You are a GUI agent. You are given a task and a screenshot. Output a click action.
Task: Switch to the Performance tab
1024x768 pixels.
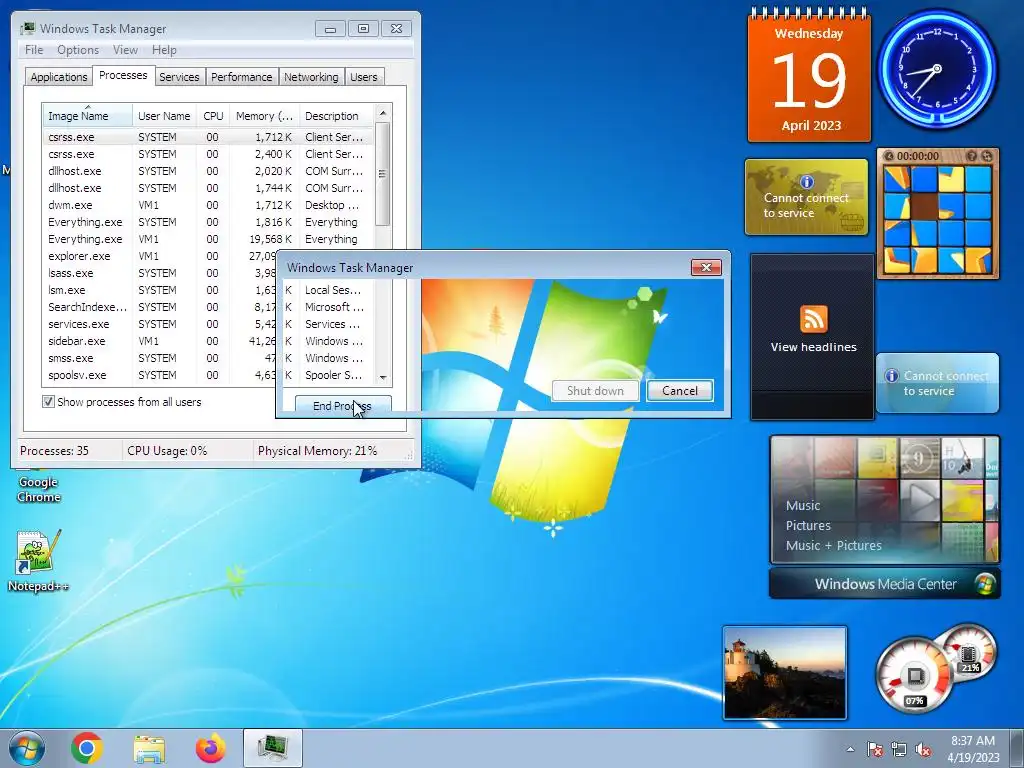[241, 76]
